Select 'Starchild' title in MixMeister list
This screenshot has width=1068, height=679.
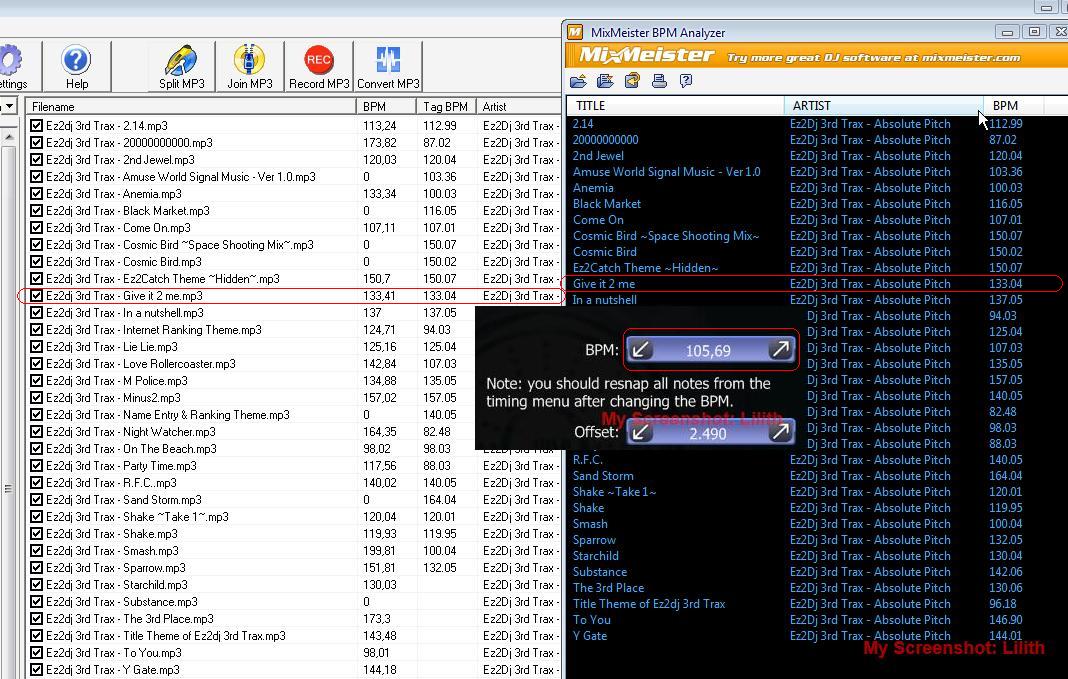coord(596,556)
